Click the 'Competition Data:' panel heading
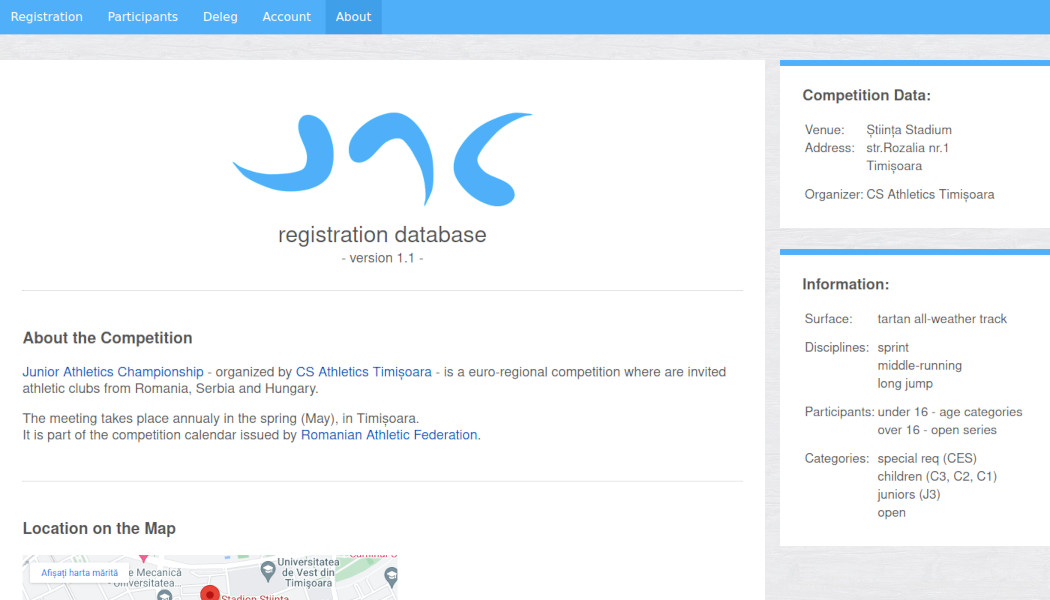Viewport: 1050px width, 600px height. 866,96
